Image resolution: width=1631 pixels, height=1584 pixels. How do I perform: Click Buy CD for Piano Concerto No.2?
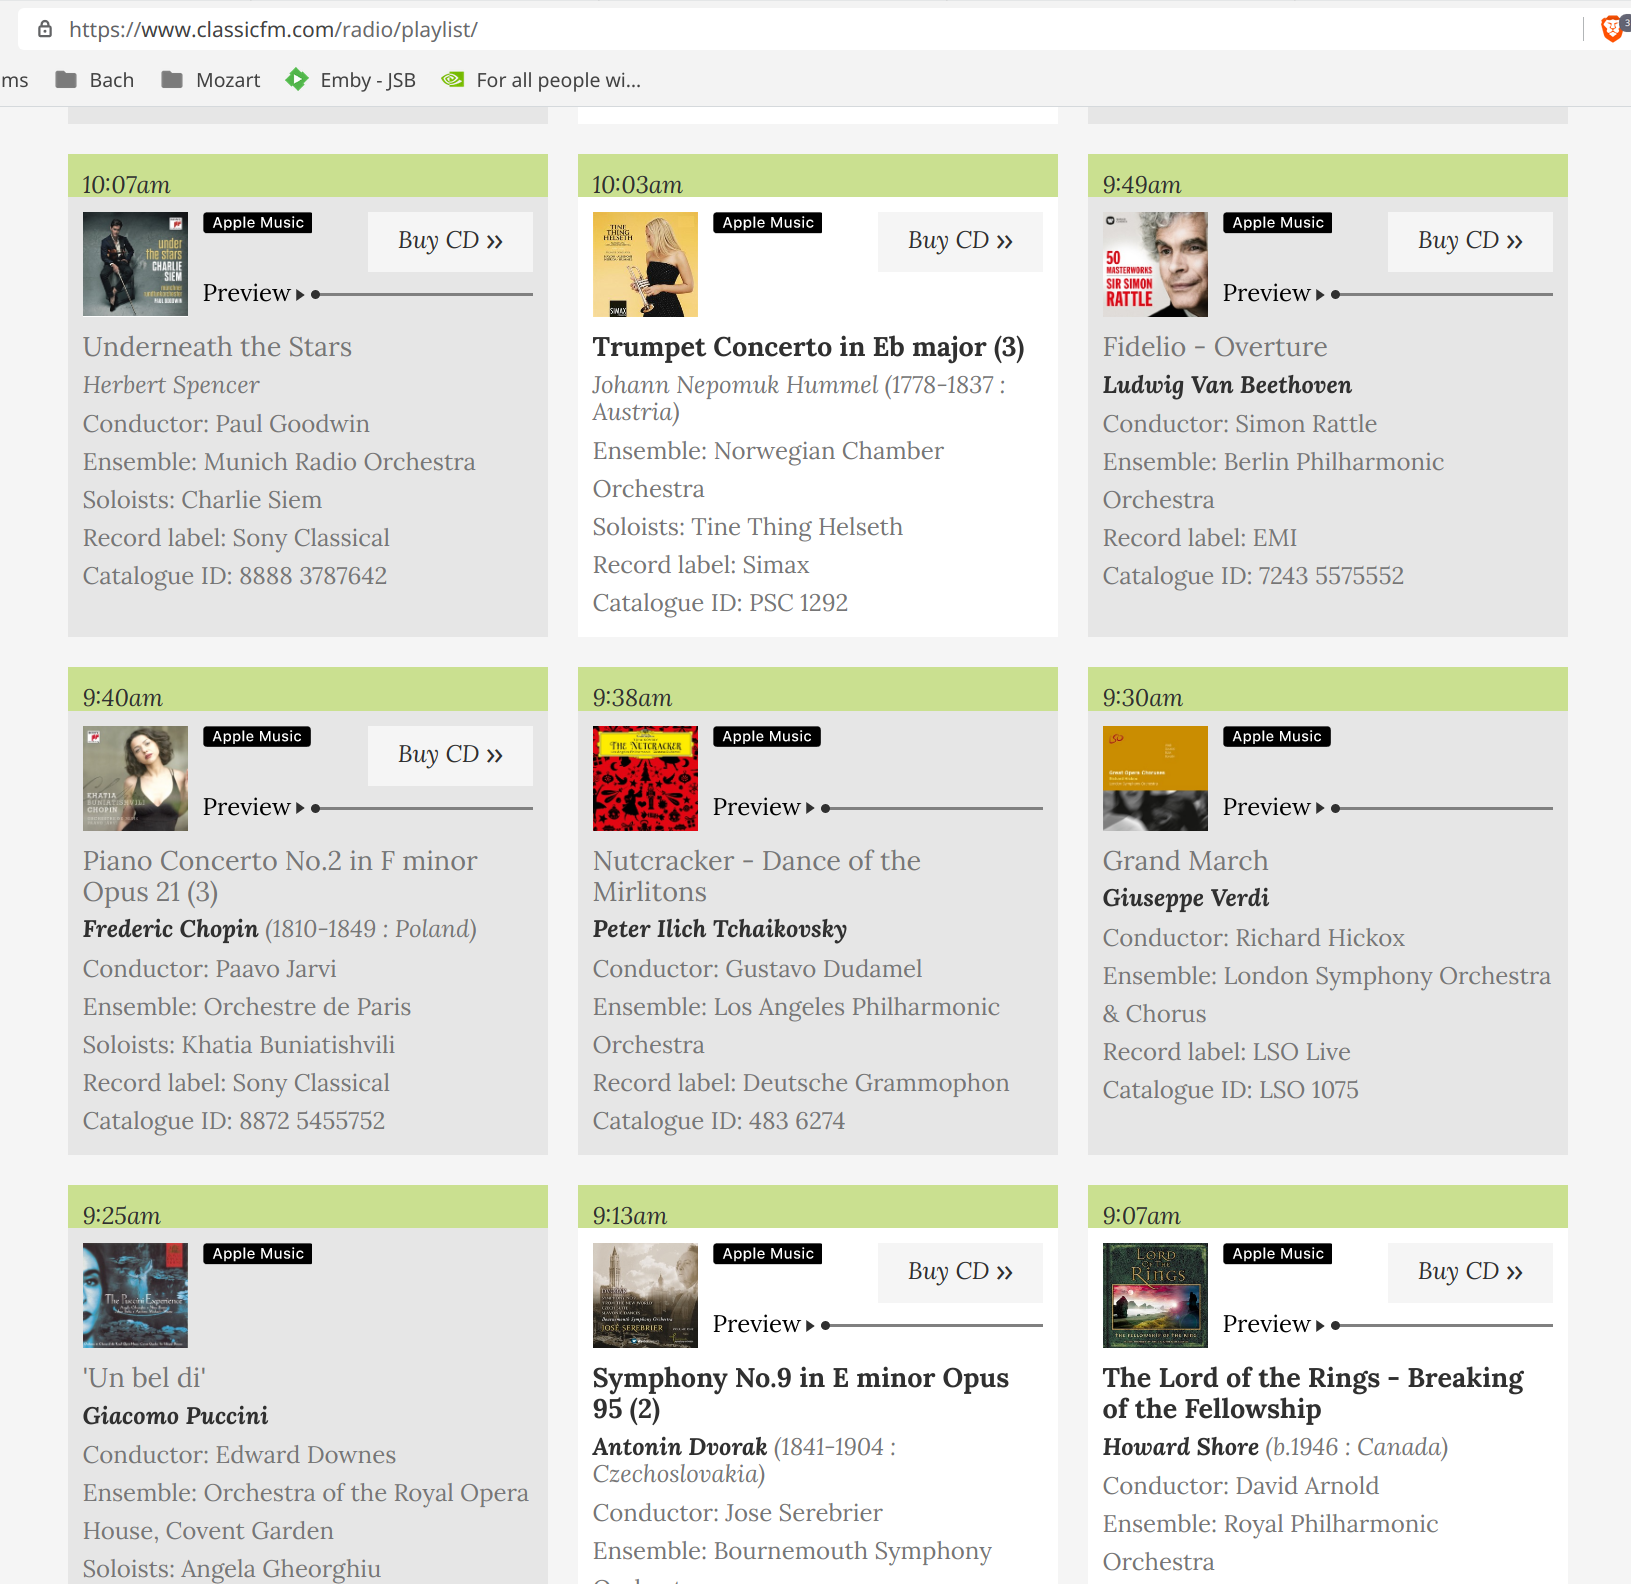click(x=450, y=755)
